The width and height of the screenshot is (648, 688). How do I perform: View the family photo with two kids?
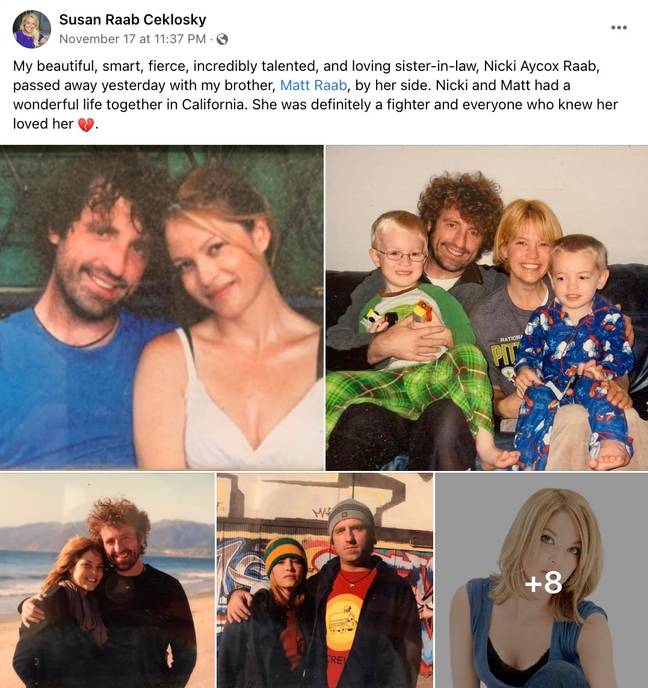(x=487, y=308)
